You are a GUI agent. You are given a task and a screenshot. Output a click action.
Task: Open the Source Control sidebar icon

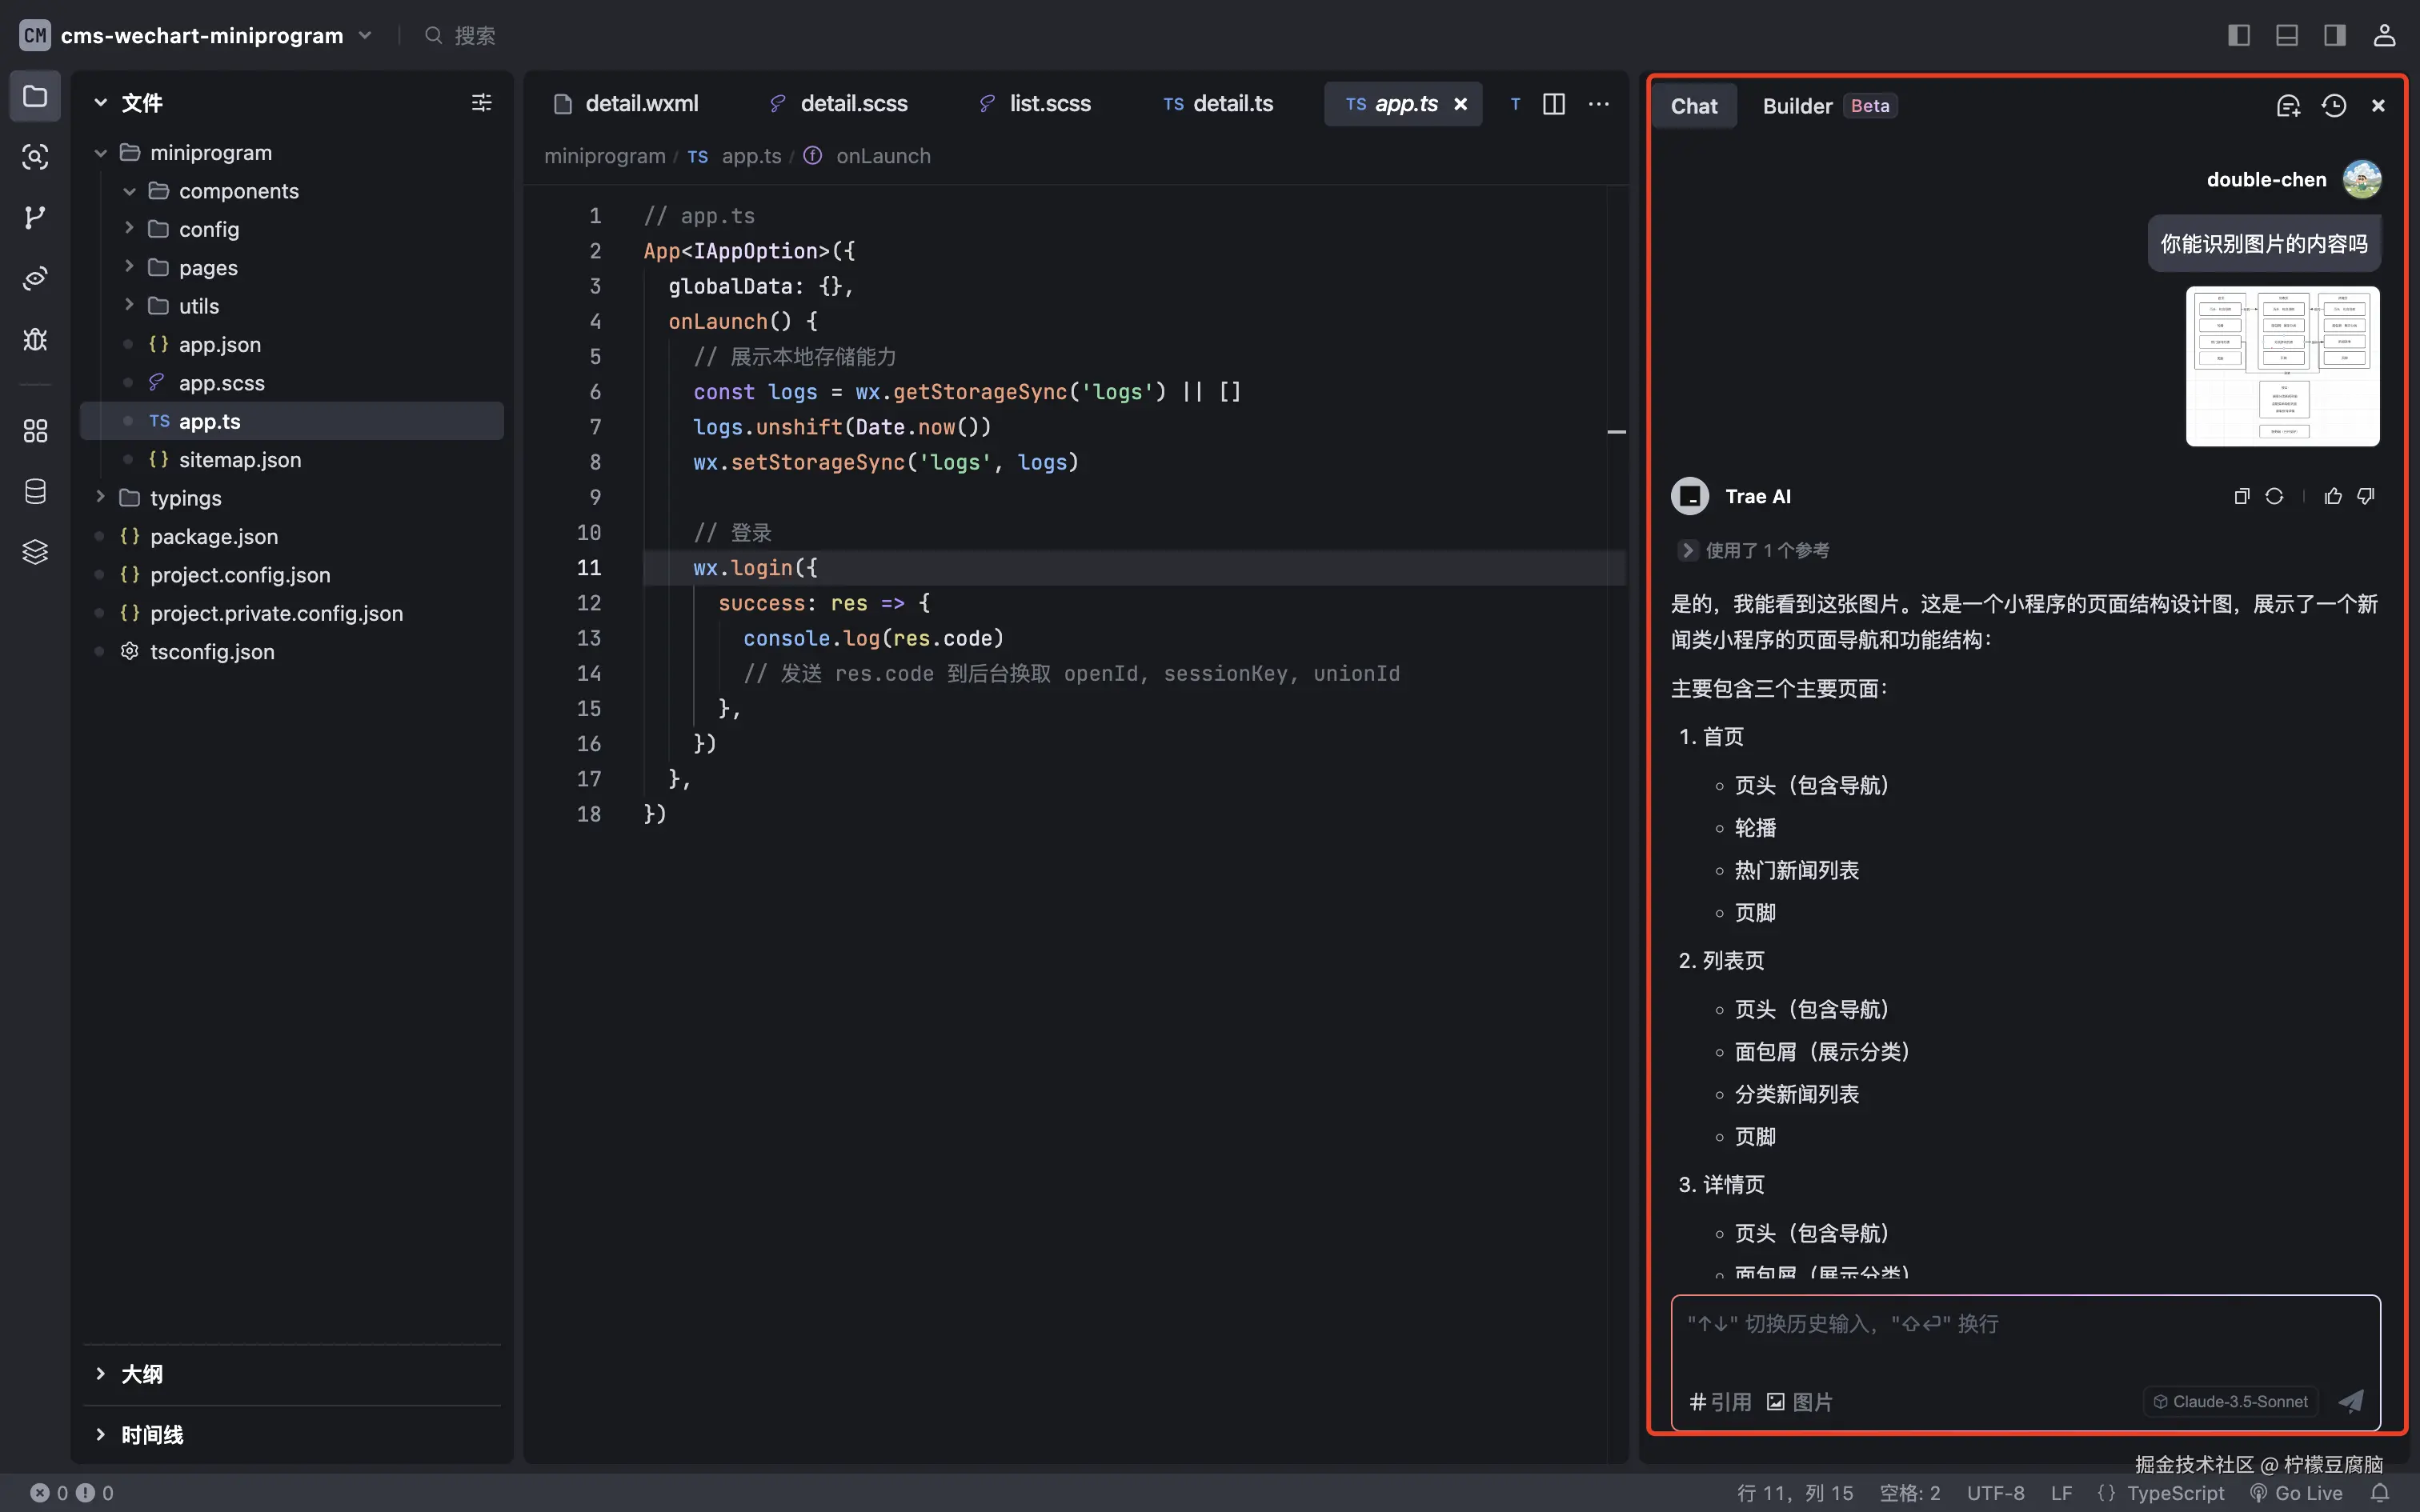click(35, 217)
